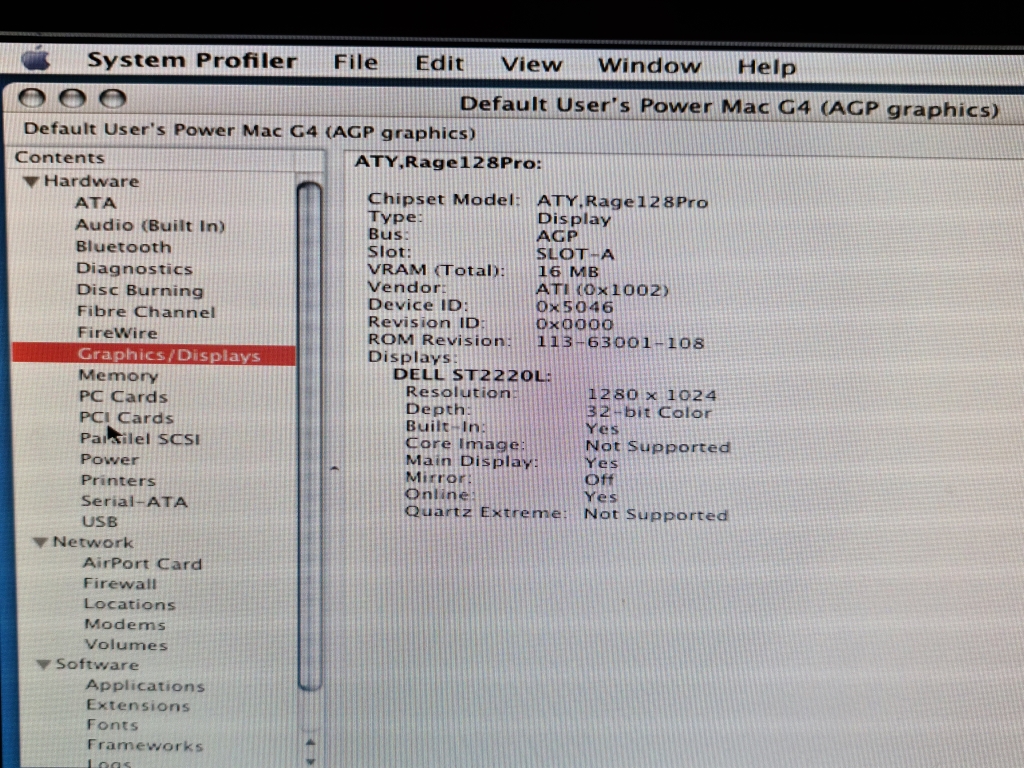Select the Serial-ATA entry
Screen dimensions: 1024x768
134,502
